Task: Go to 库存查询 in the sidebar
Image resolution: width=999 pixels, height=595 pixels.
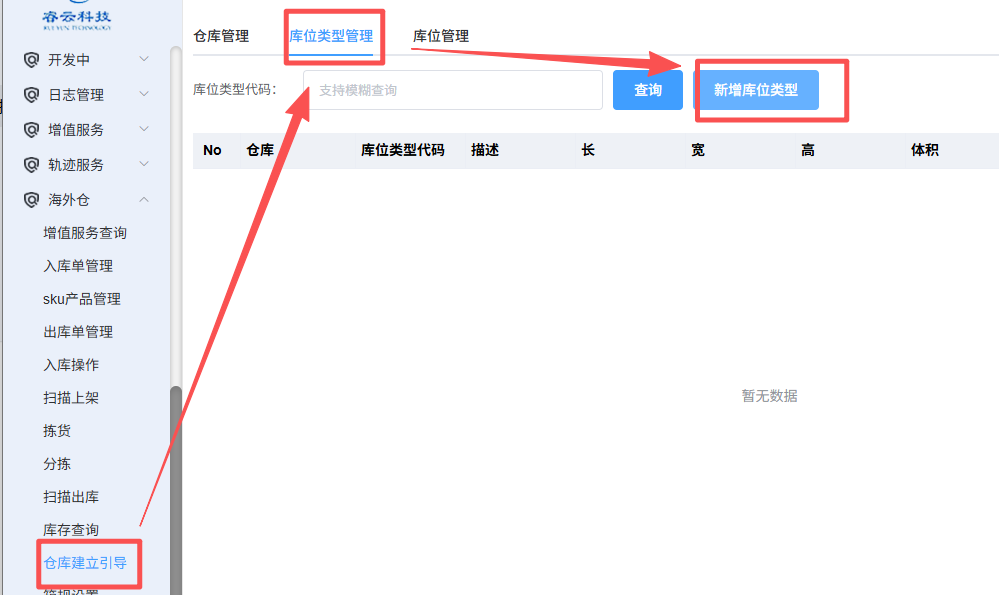Action: pos(71,530)
